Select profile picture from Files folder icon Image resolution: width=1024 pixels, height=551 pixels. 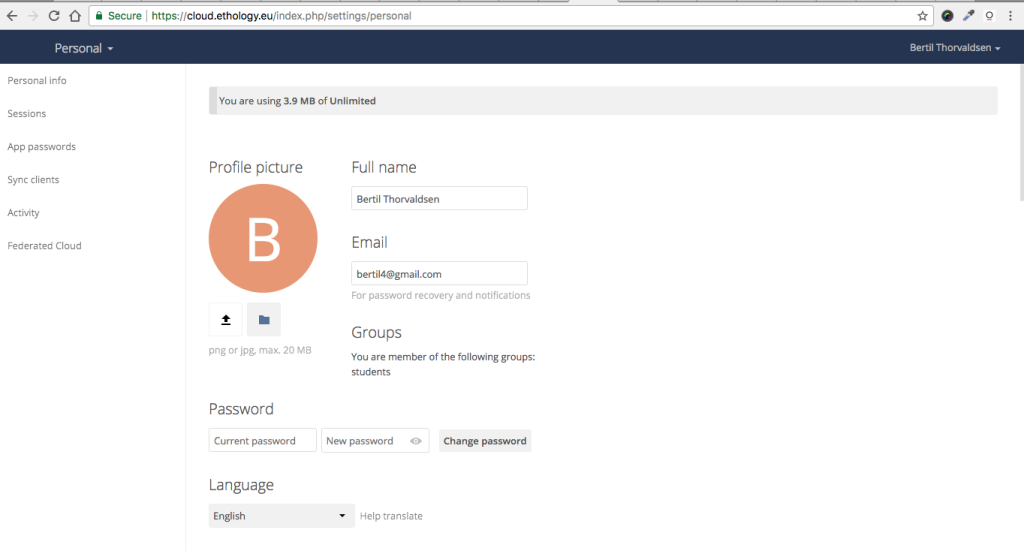click(x=264, y=319)
